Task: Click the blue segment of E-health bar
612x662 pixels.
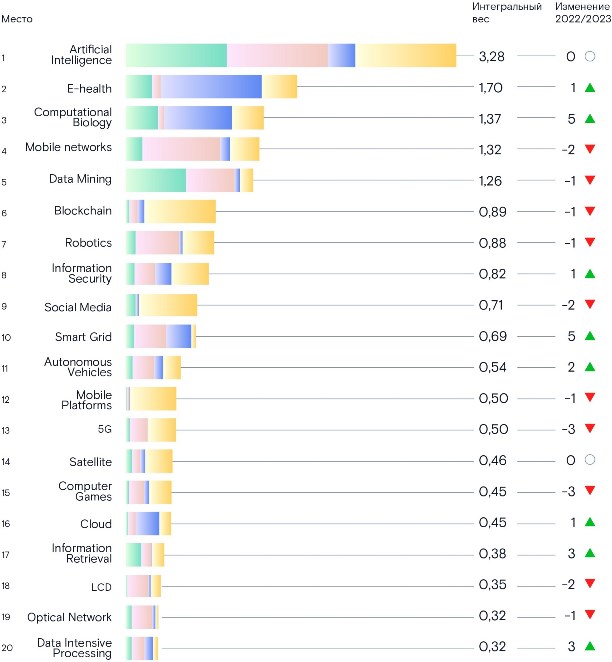Action: coord(211,87)
